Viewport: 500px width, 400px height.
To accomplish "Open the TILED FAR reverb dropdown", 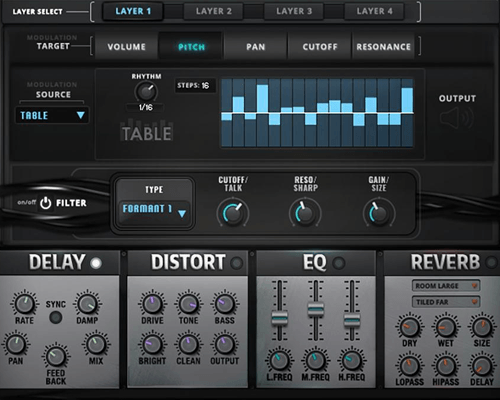I will (x=446, y=302).
